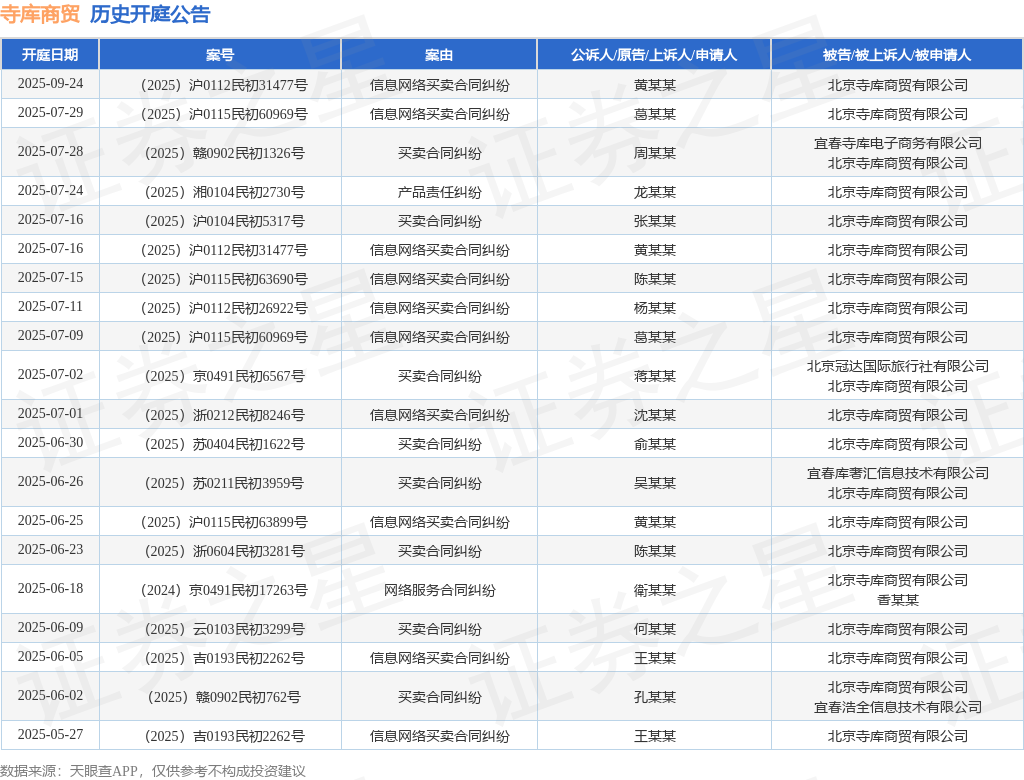
Task: Click 网络服务合同纠纷 case cause cell
Action: (x=440, y=590)
